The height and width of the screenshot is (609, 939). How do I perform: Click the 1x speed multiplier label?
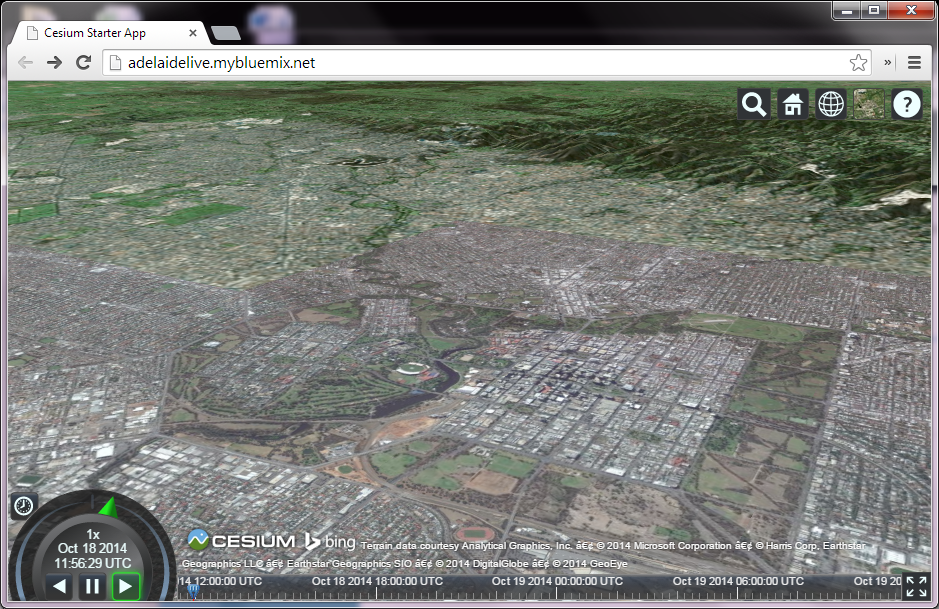(93, 534)
